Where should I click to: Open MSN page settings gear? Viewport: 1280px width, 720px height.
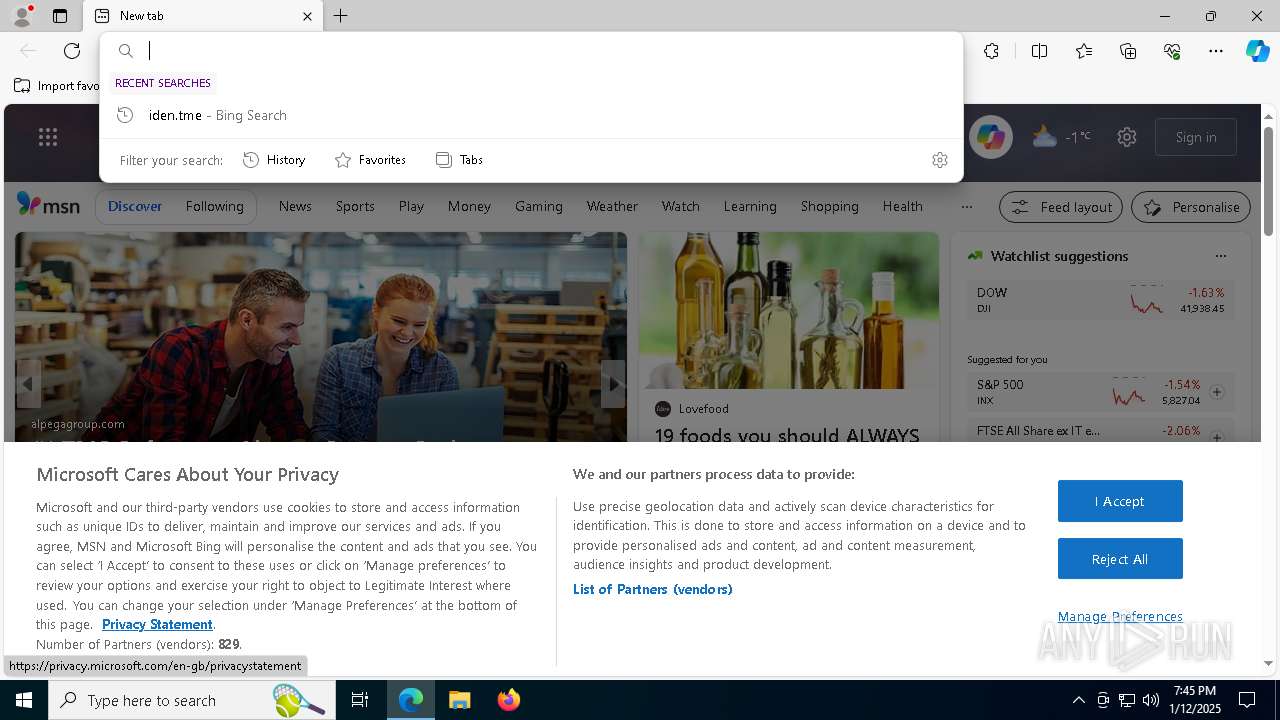[x=1127, y=137]
